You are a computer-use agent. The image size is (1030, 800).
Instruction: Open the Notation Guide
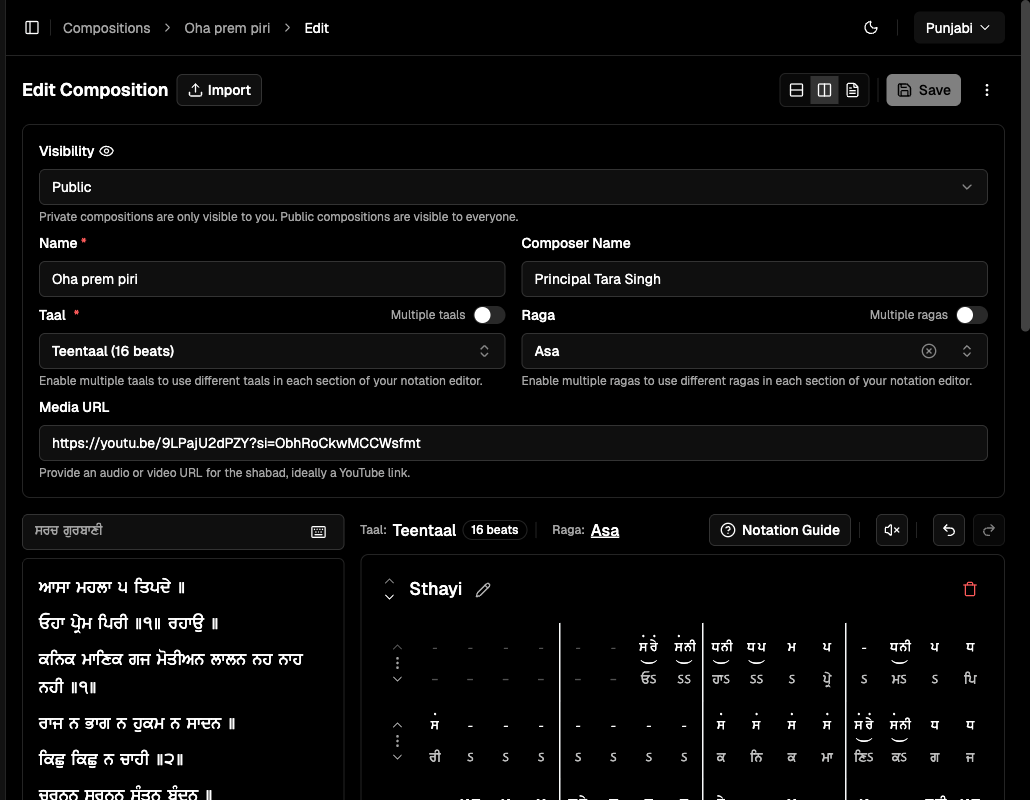779,530
